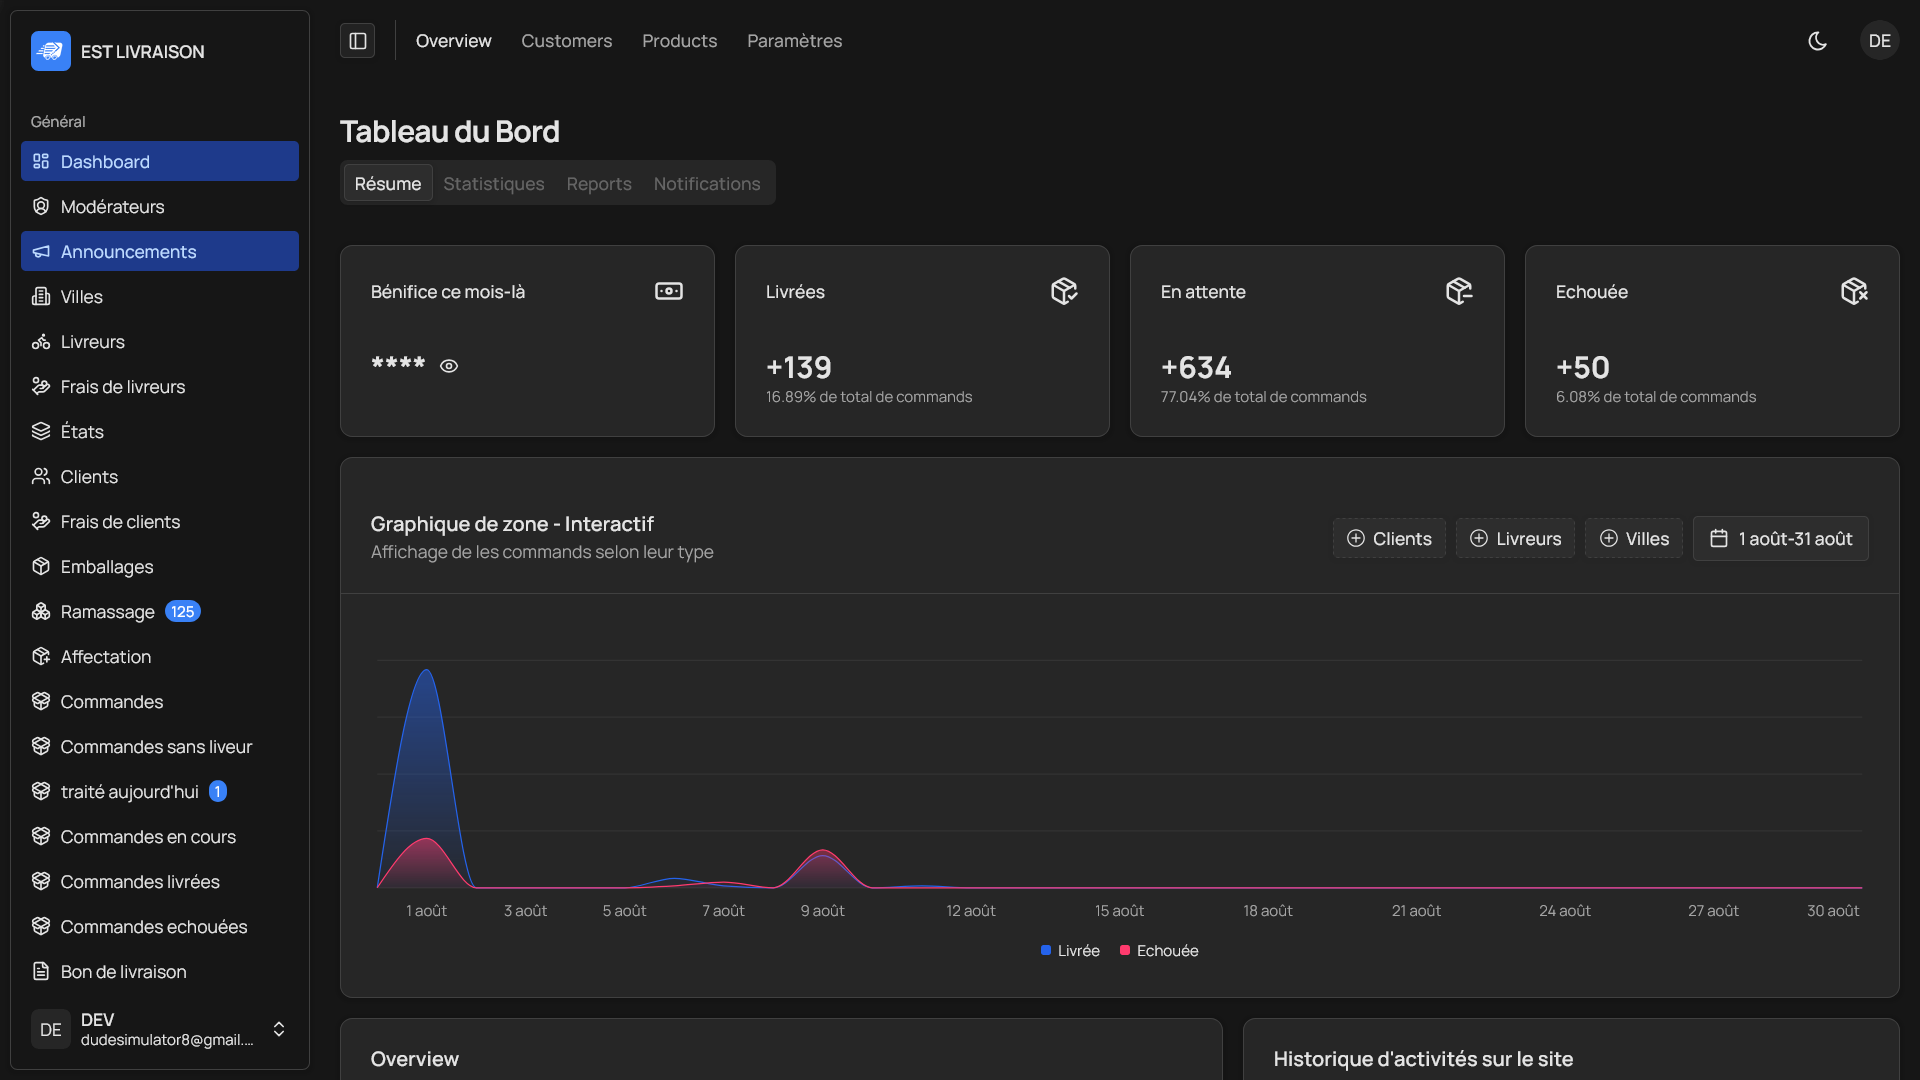Click the banknote icon on Bénifice card
Screen dimensions: 1920x1080
(x=668, y=291)
